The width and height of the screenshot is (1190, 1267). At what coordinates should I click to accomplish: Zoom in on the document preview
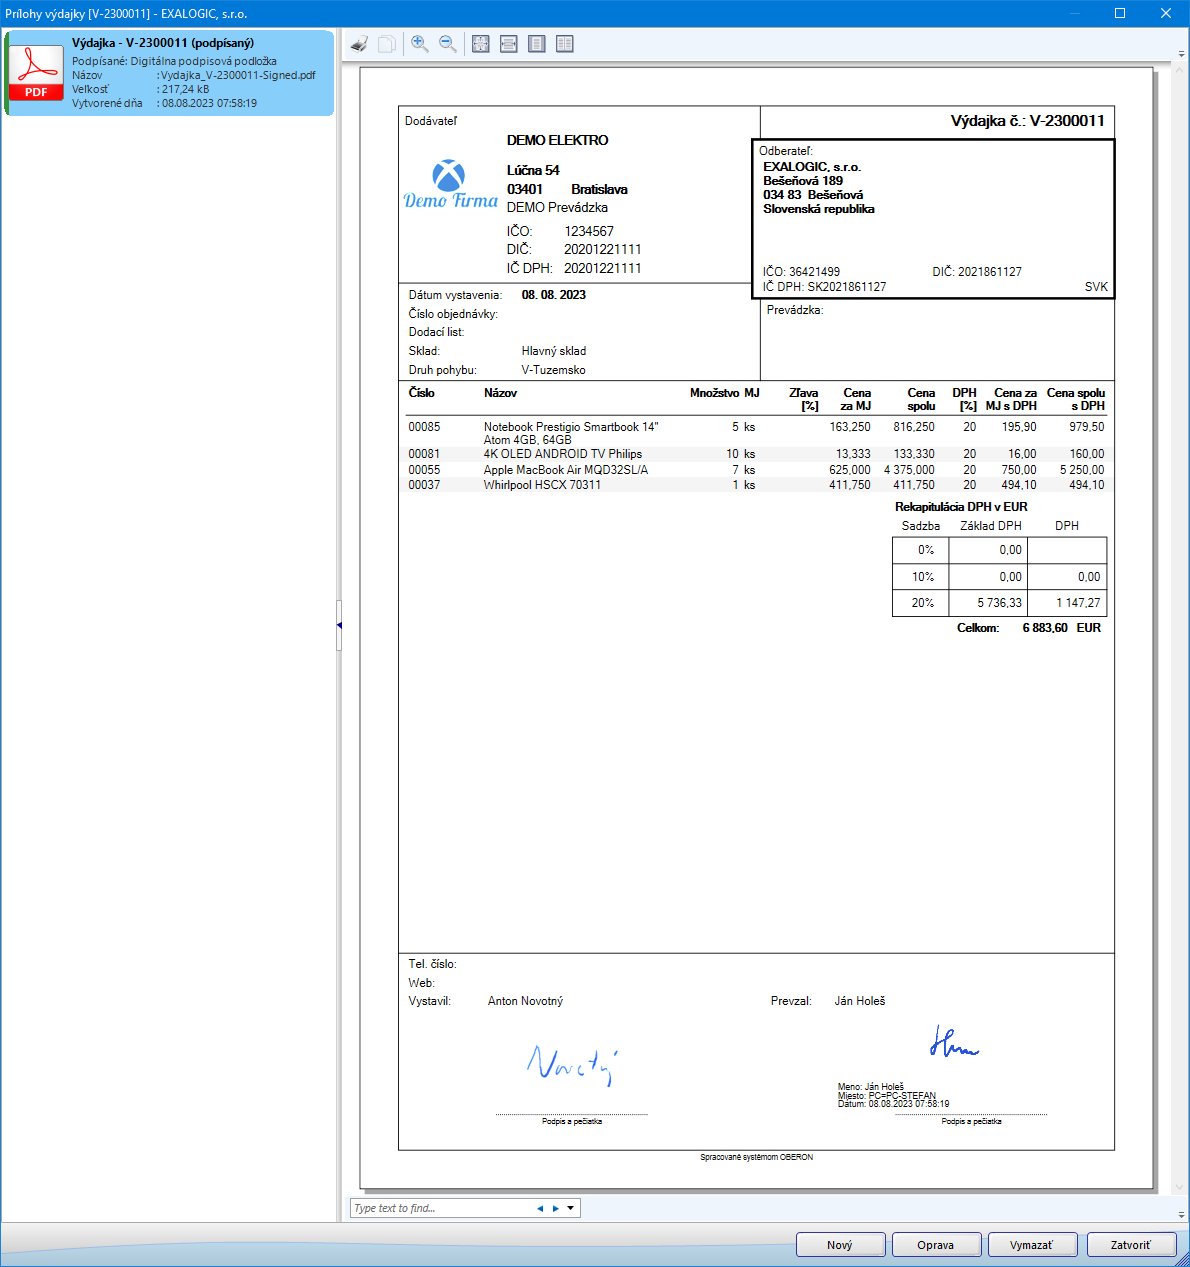(x=420, y=44)
